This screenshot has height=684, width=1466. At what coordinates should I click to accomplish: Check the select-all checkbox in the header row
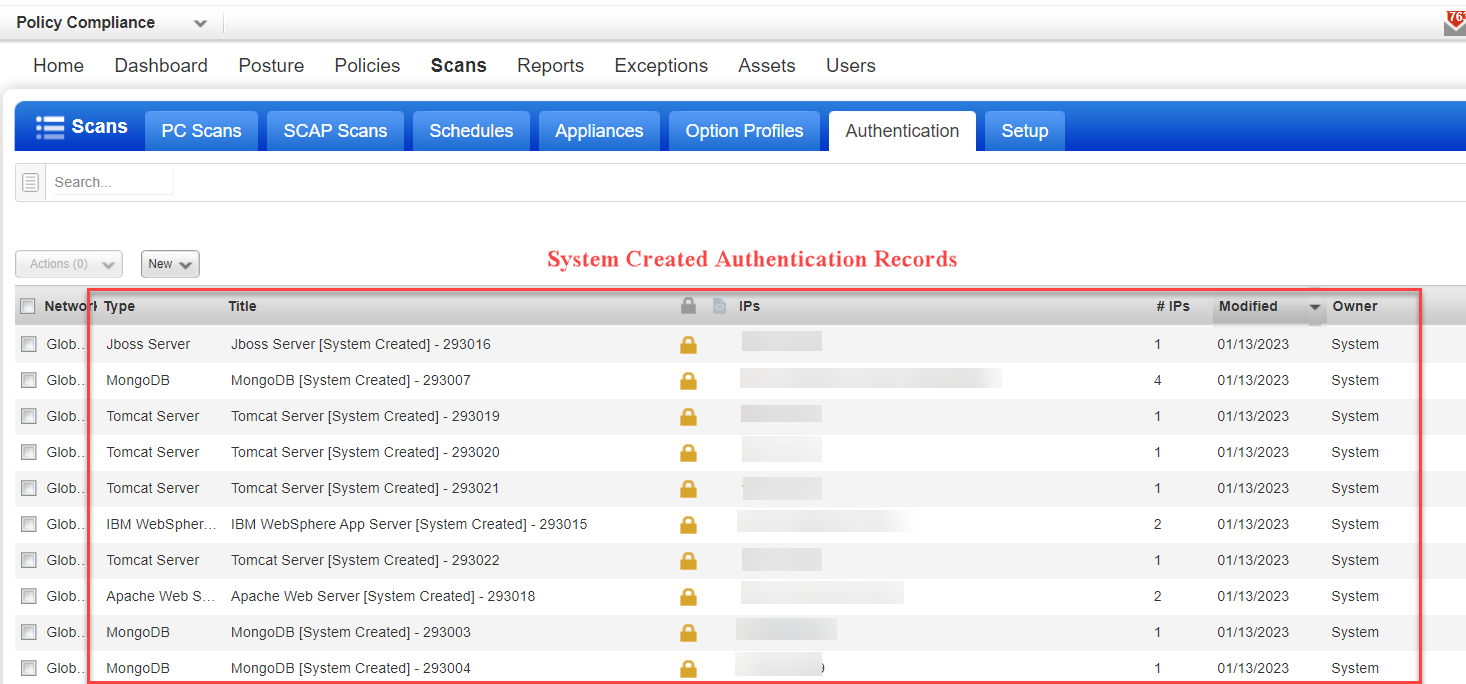[x=27, y=306]
